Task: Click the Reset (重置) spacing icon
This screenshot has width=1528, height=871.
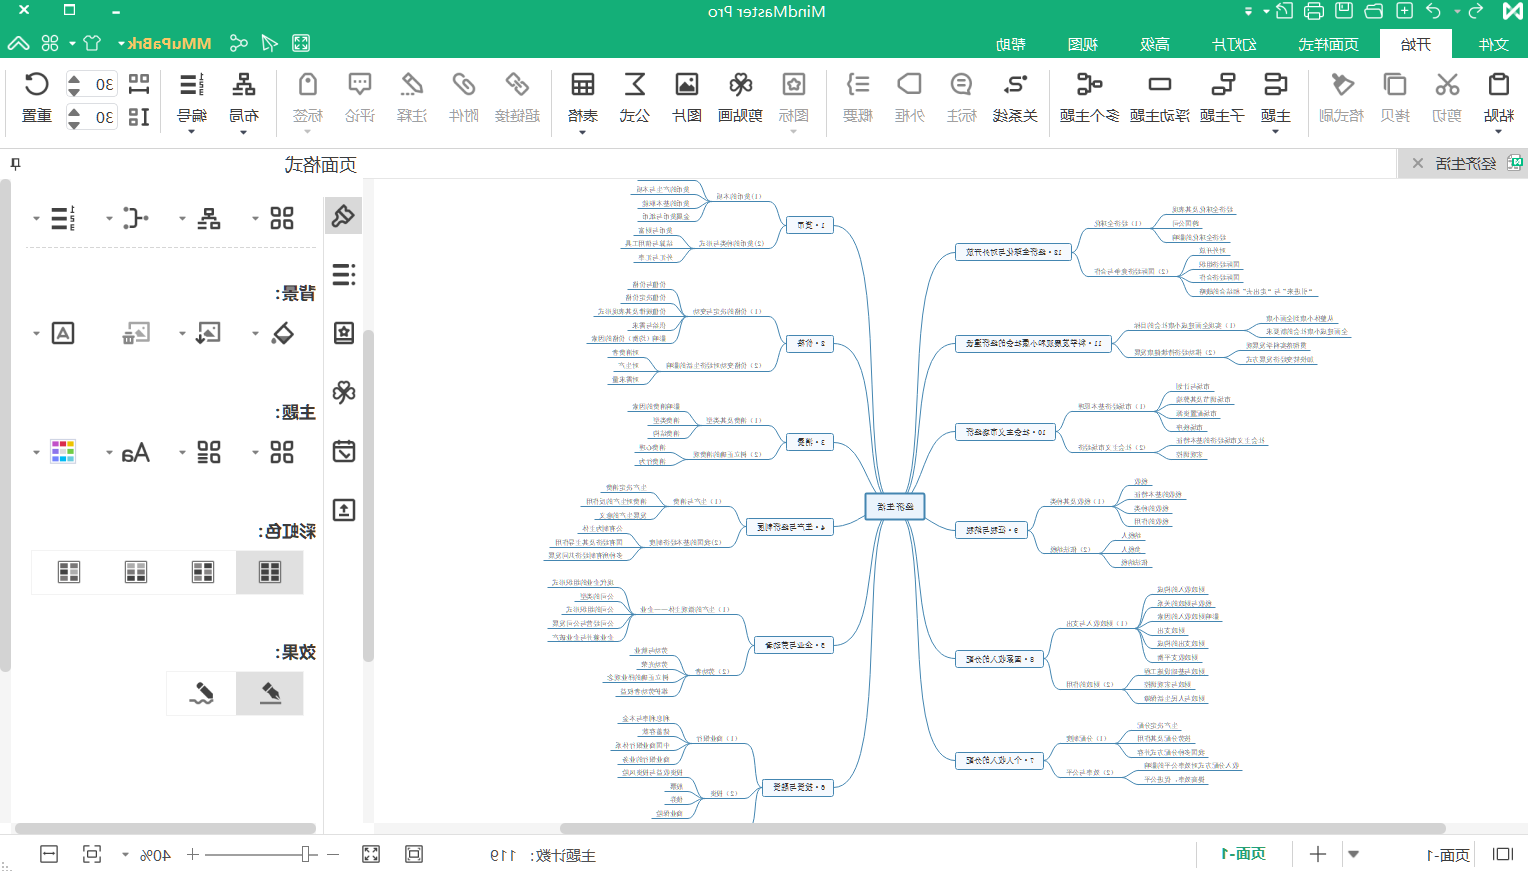Action: (x=37, y=85)
